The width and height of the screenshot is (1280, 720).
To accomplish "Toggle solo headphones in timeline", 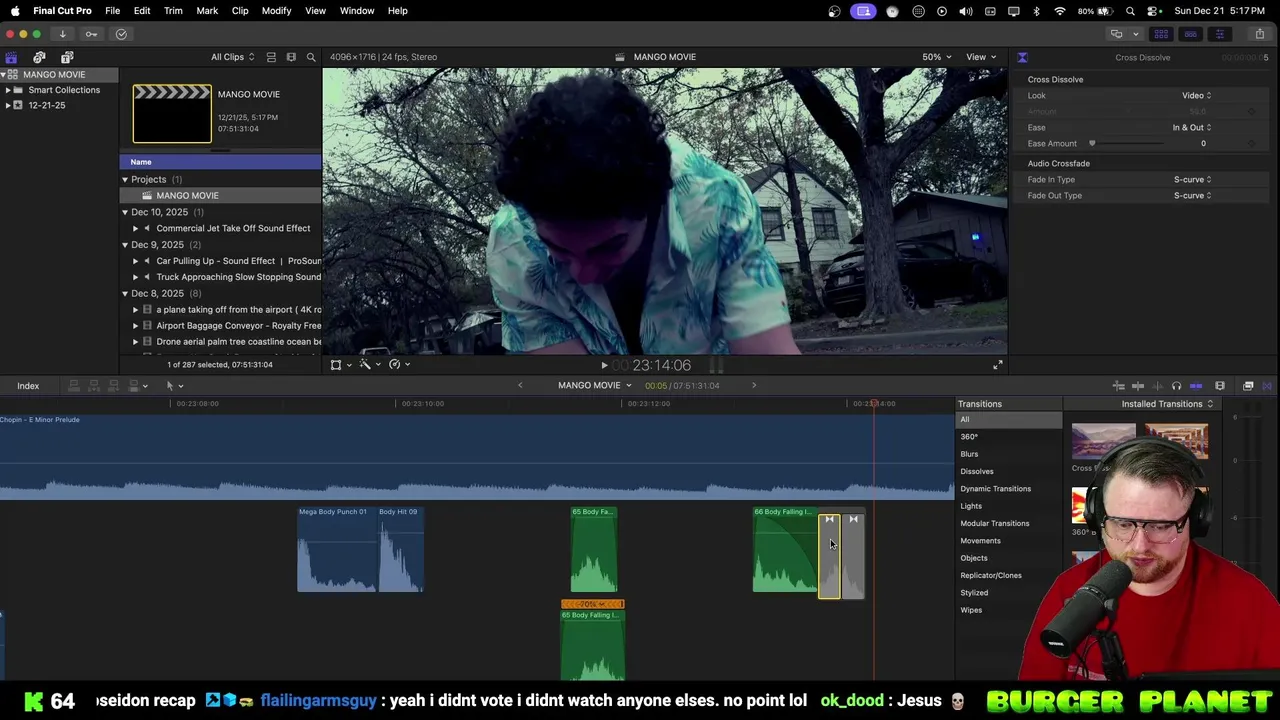I will click(x=1176, y=386).
